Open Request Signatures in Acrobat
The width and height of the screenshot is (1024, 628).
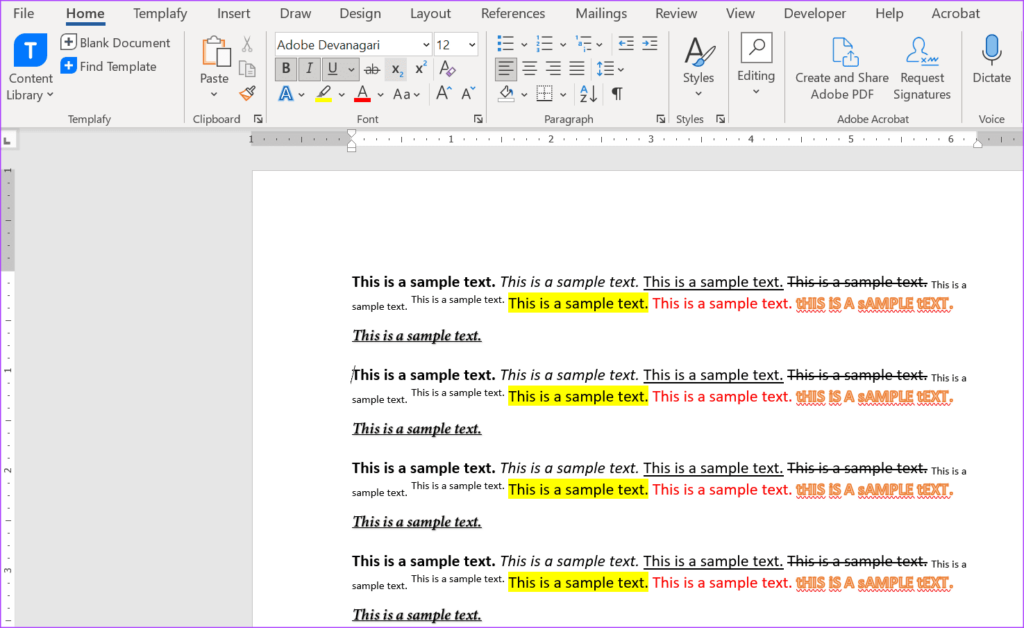pos(921,69)
